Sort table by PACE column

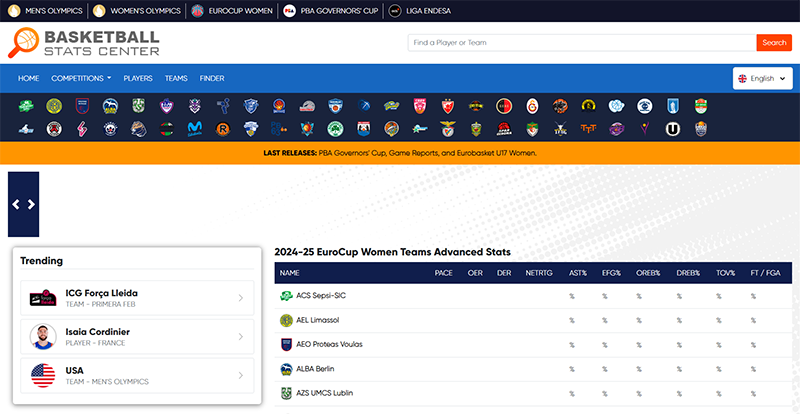point(443,273)
